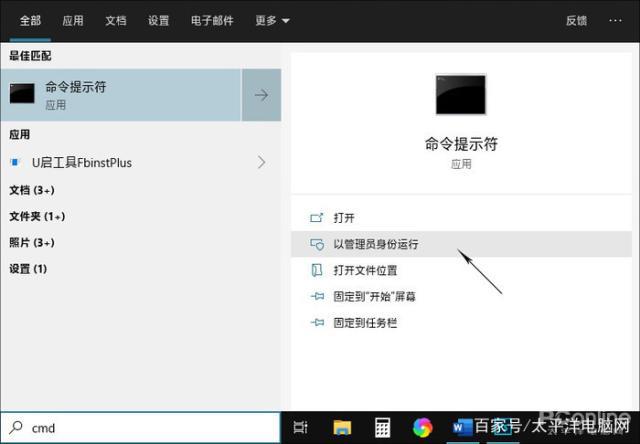The height and width of the screenshot is (444, 640).
Task: Switch to the 文档 filter tab
Action: coord(116,20)
